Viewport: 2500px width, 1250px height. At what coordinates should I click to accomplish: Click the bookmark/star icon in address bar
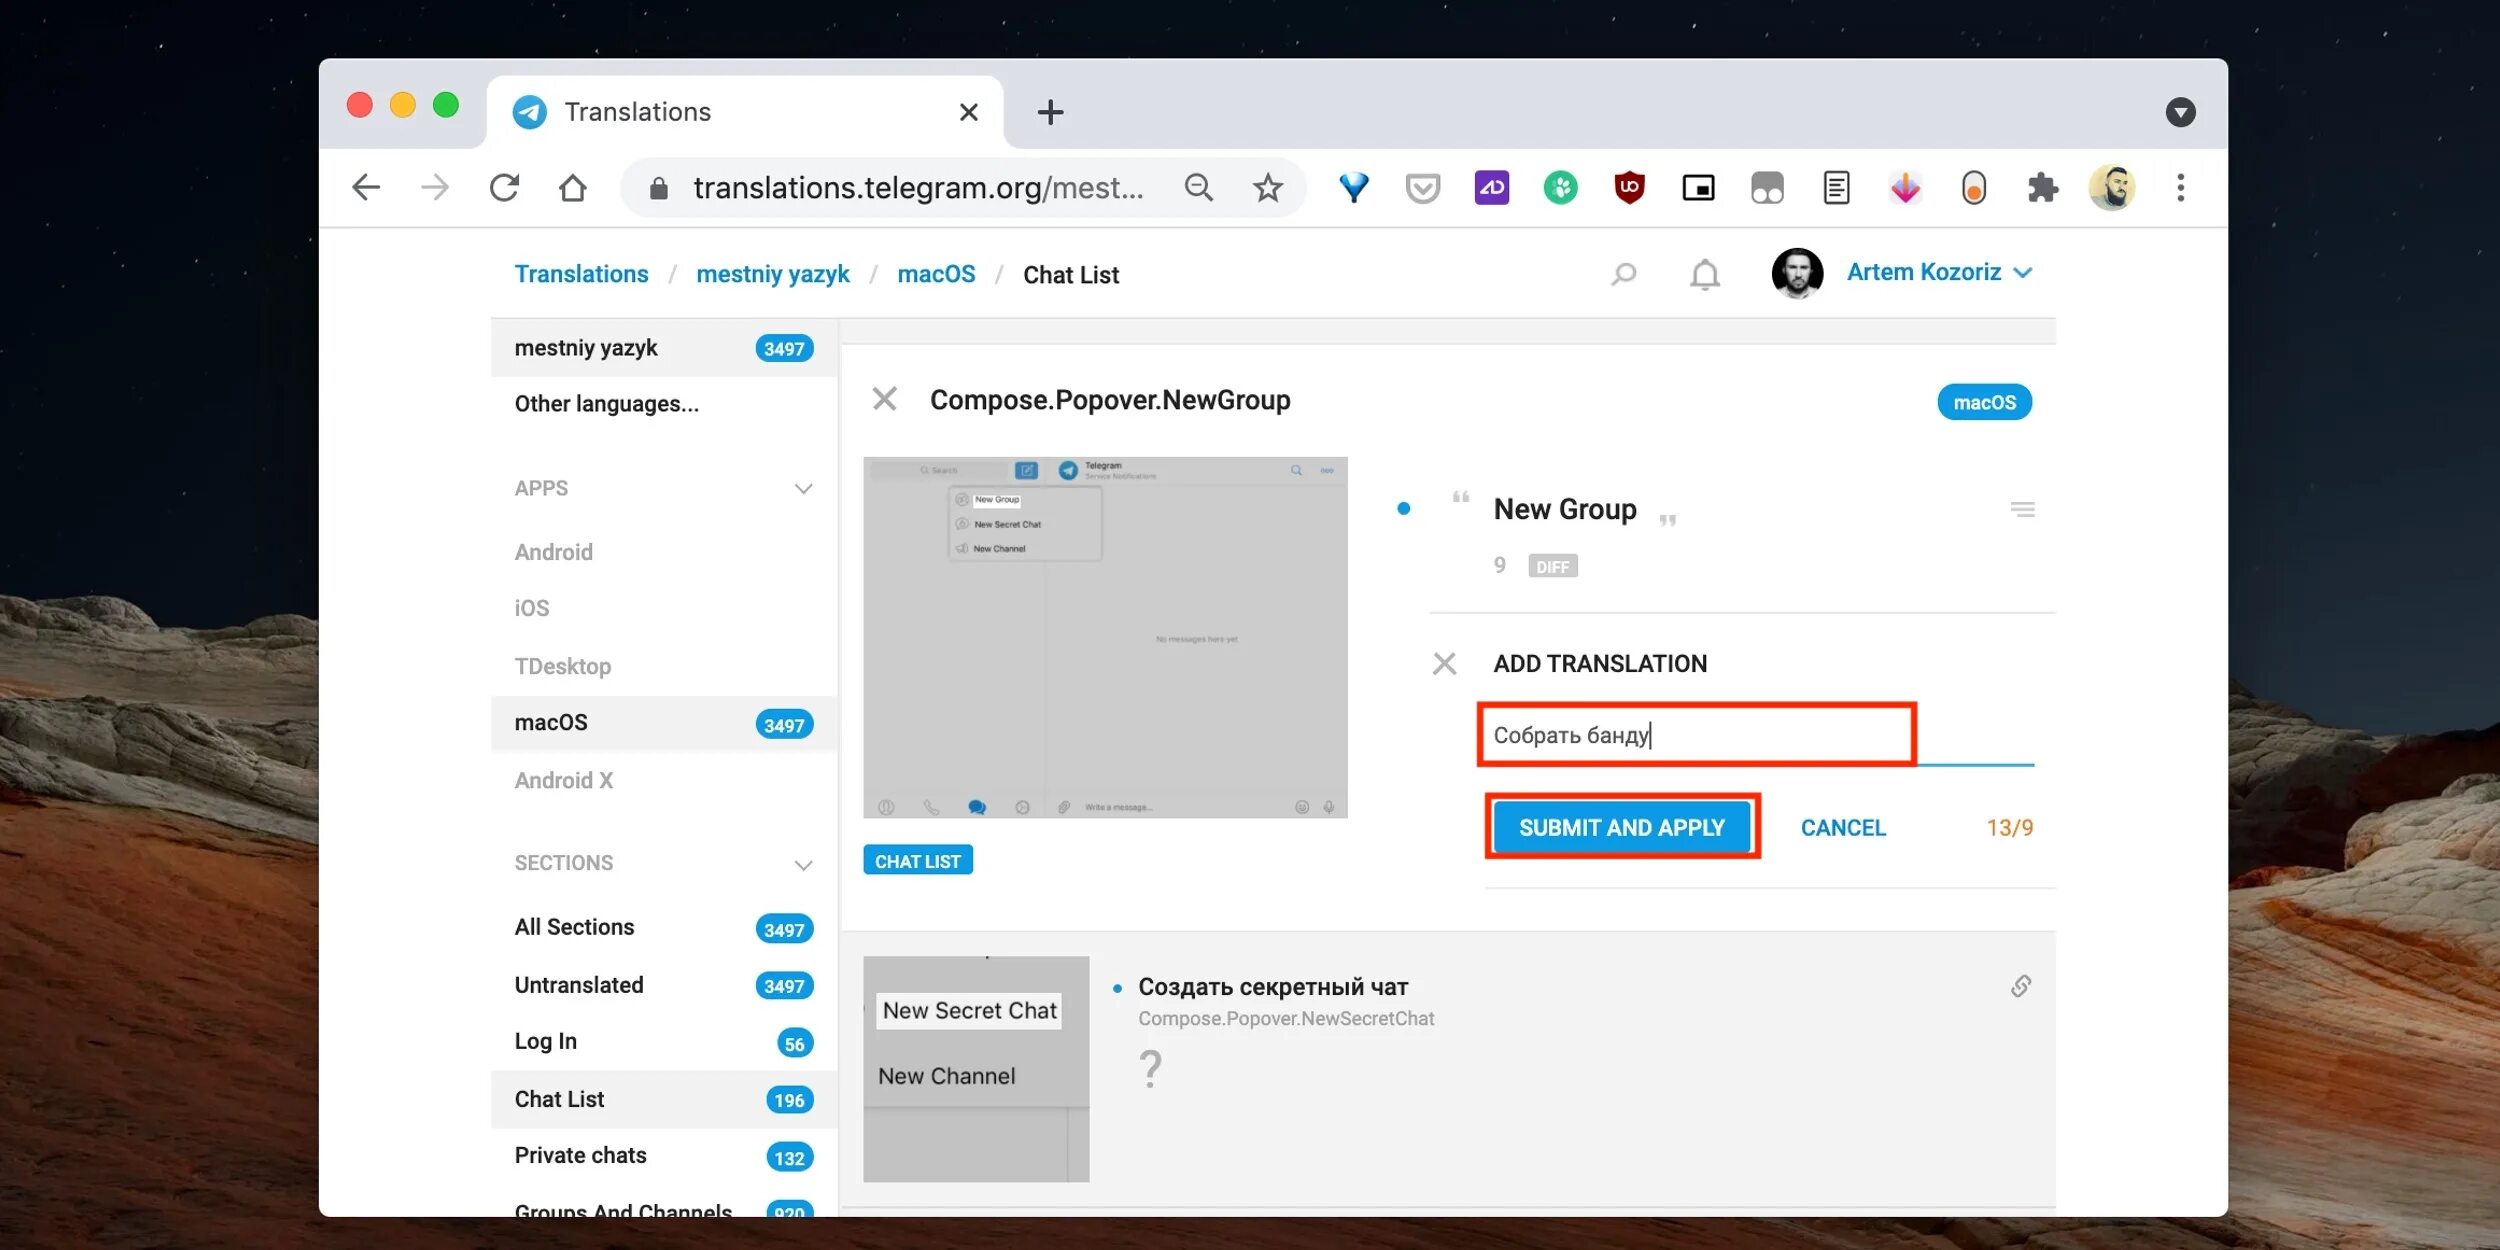click(1268, 188)
